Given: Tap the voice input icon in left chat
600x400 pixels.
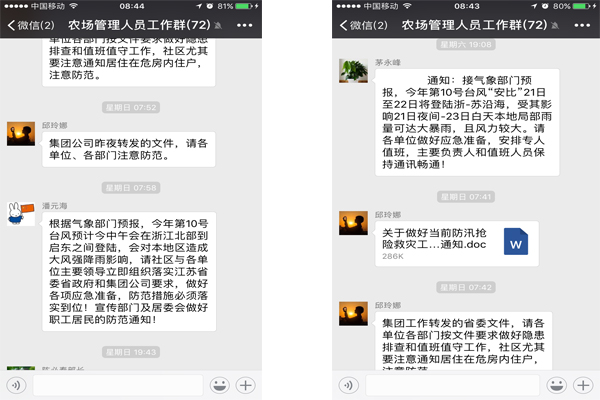Looking at the screenshot, I should click(x=16, y=385).
